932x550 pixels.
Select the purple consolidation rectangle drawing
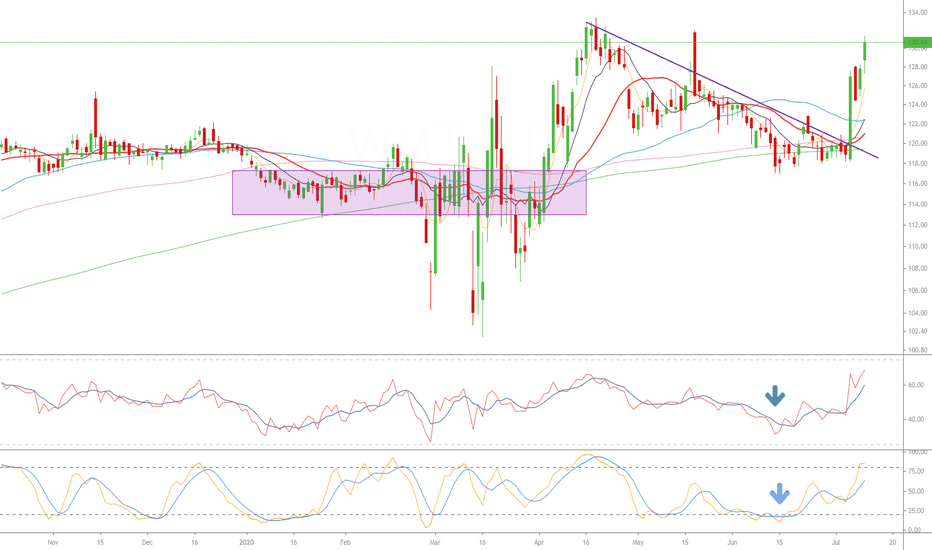409,193
